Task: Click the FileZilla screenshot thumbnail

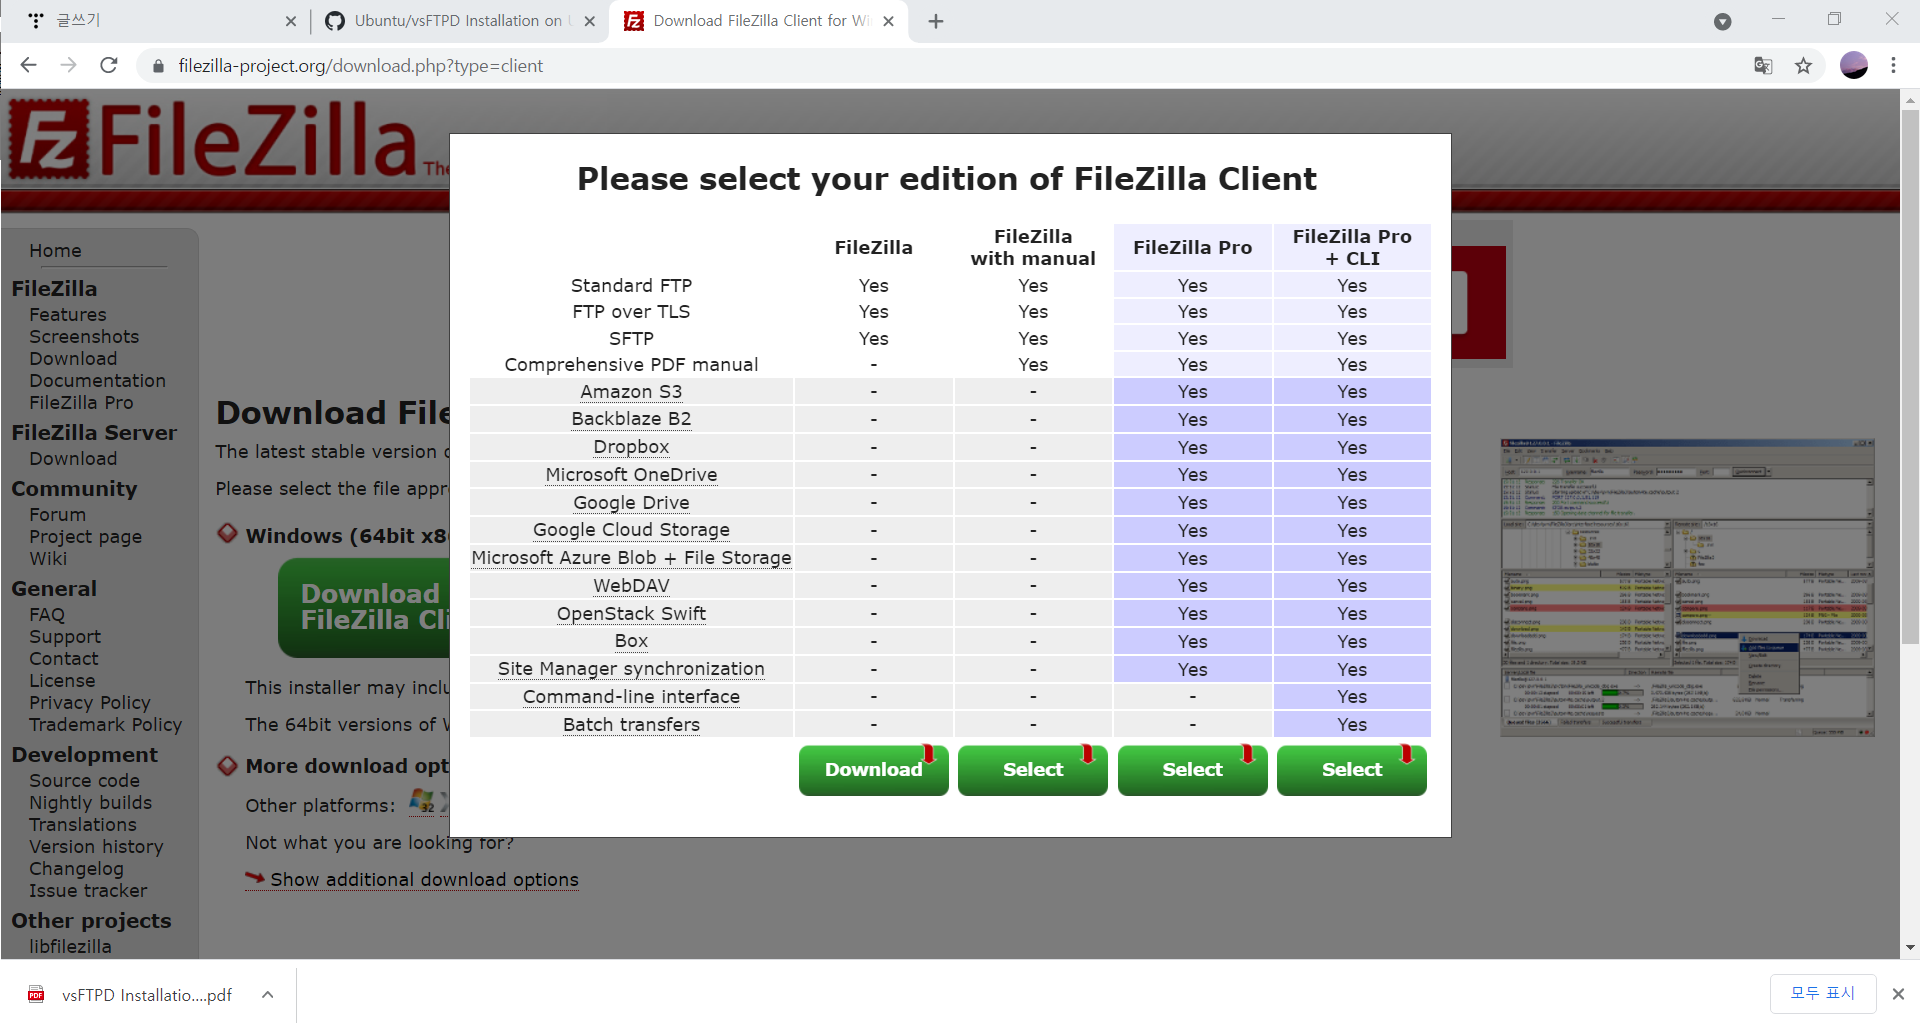Action: (1687, 588)
